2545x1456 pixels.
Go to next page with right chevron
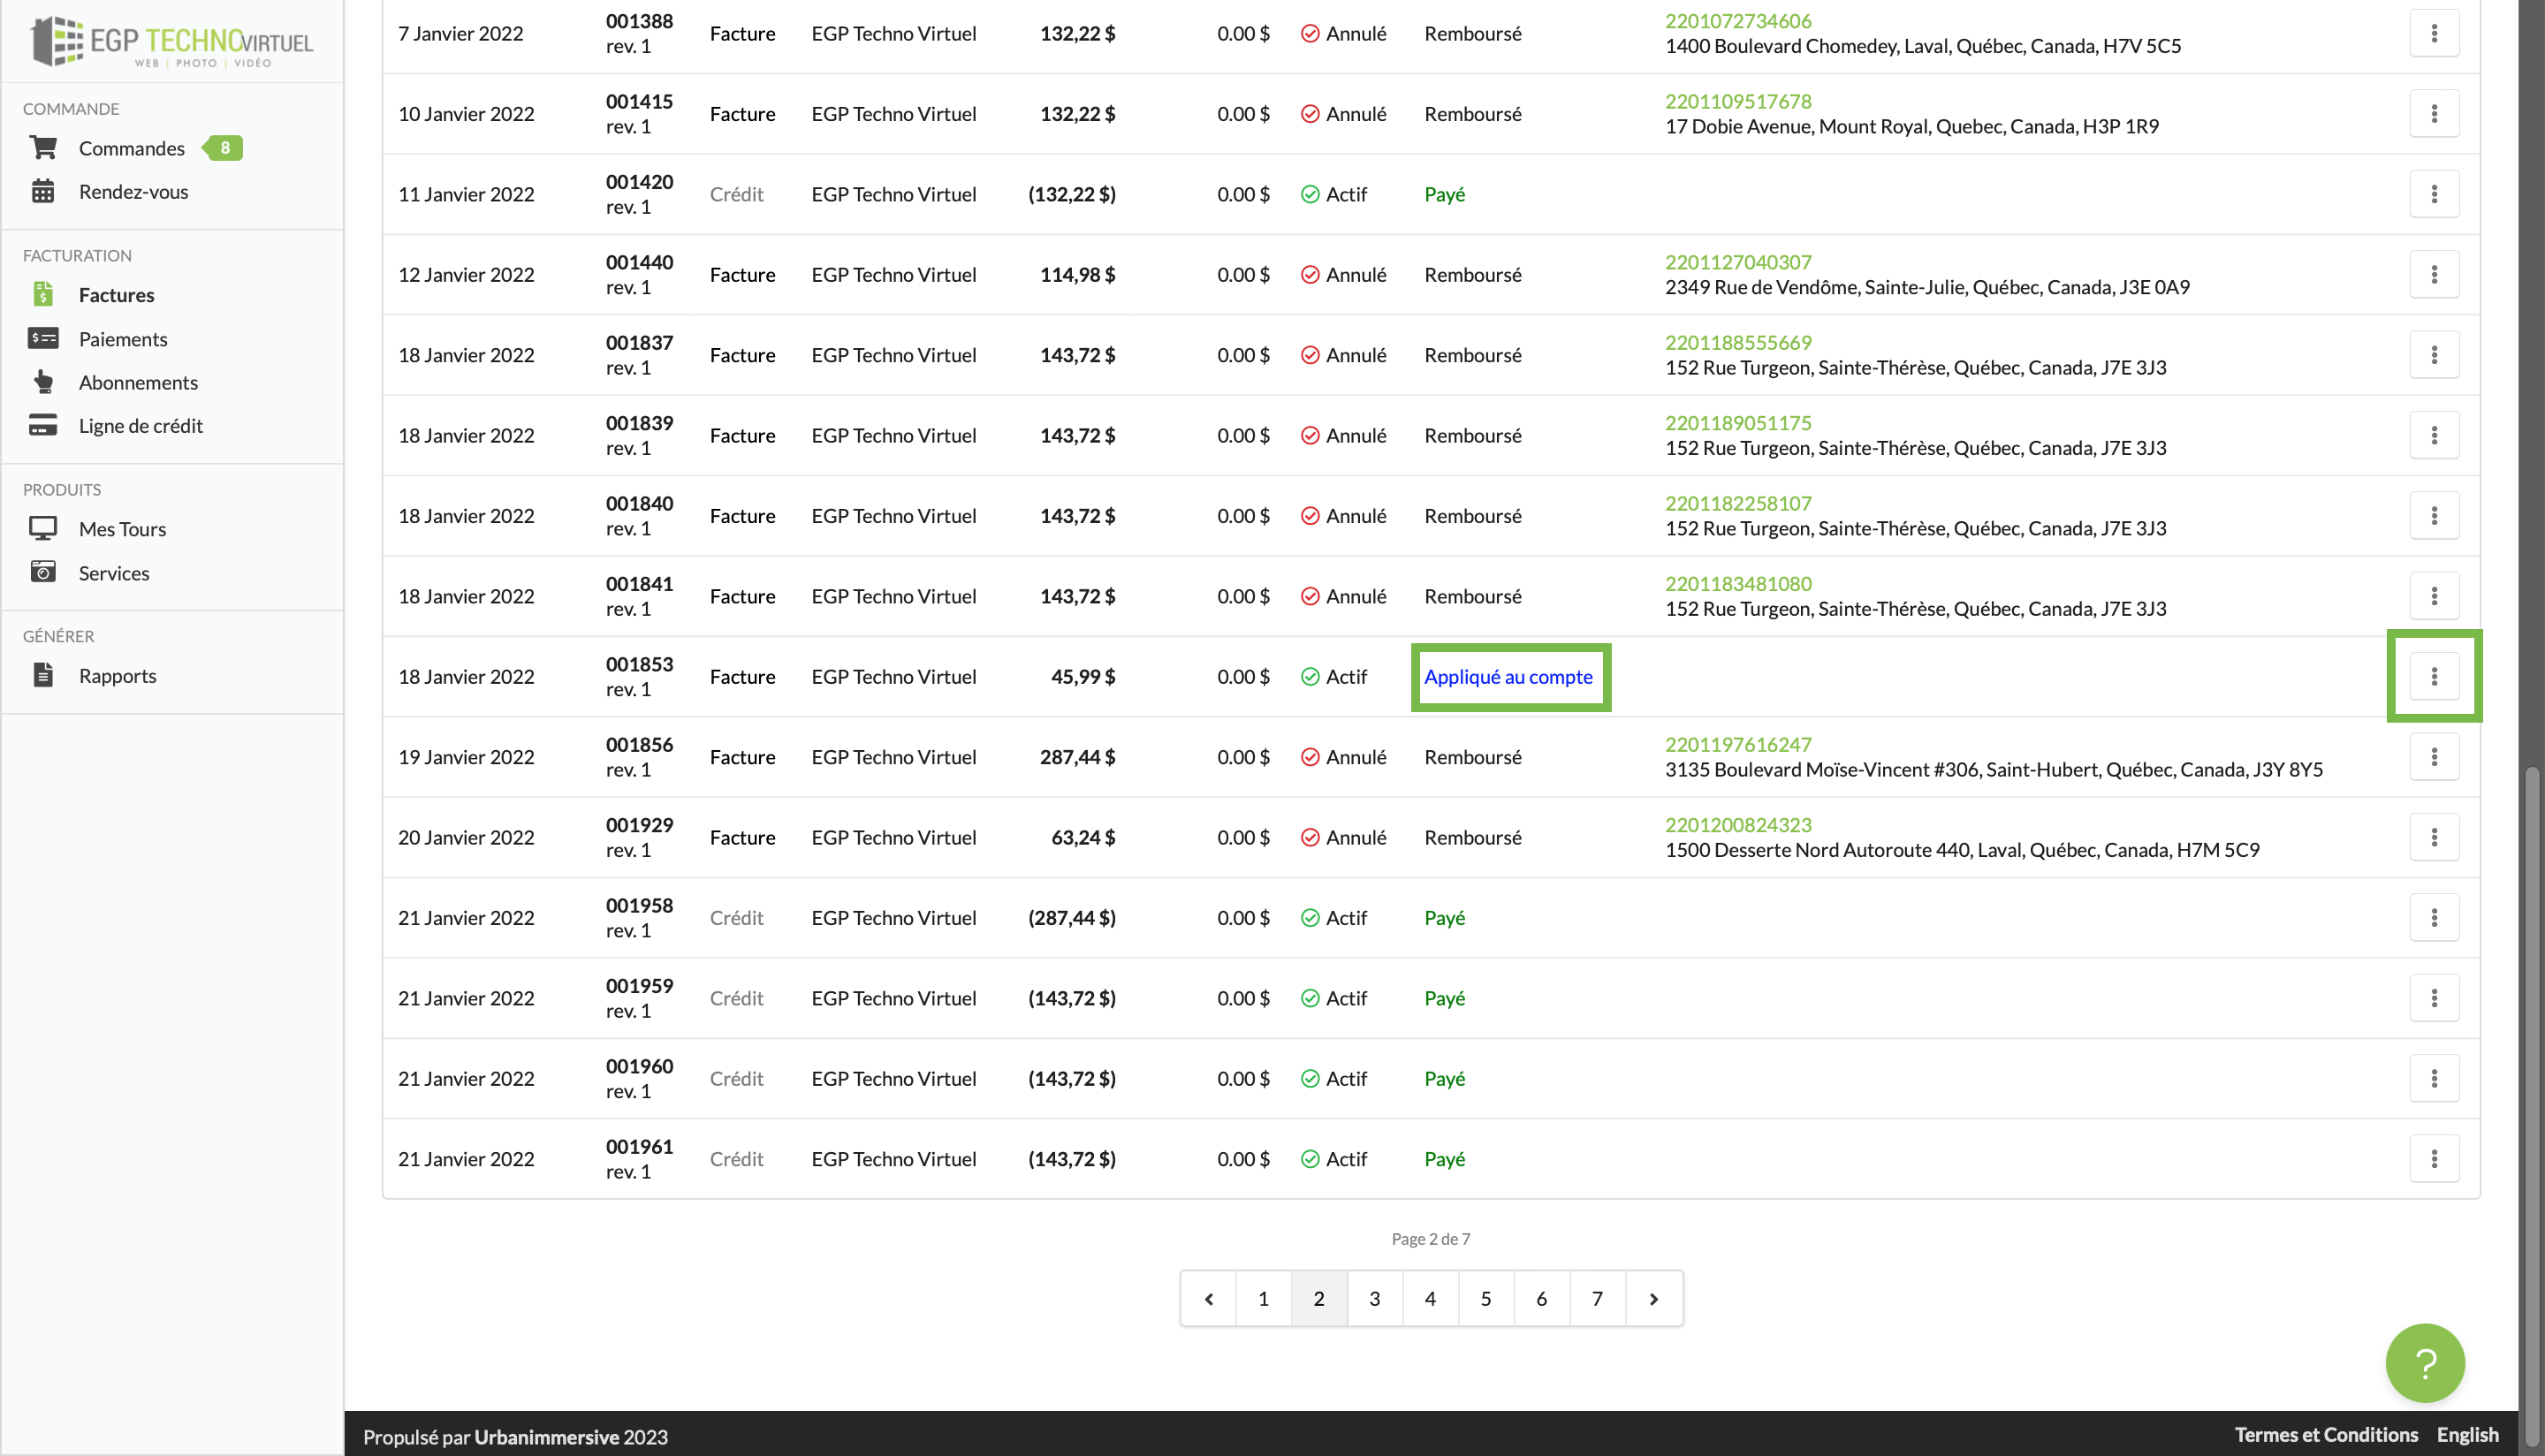[x=1653, y=1299]
